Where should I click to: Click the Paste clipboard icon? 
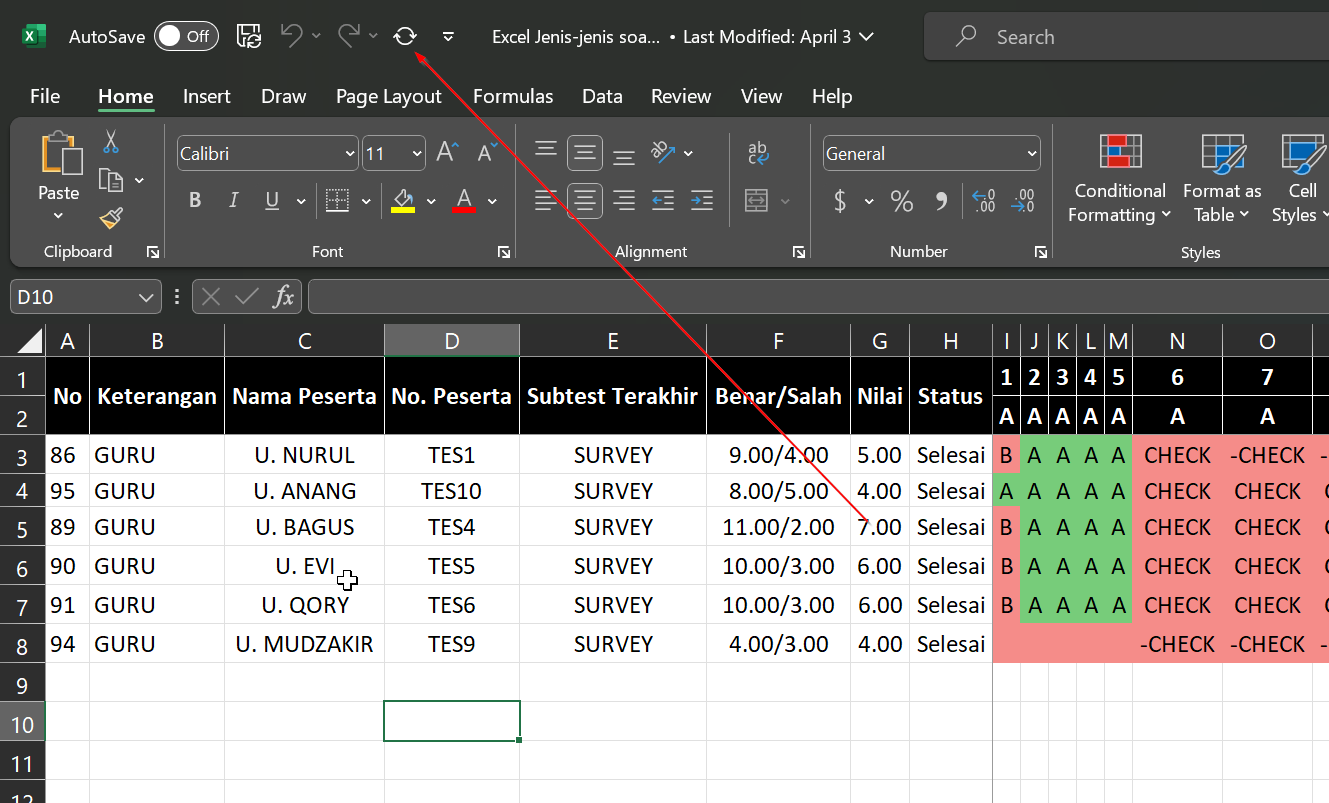pyautogui.click(x=61, y=154)
